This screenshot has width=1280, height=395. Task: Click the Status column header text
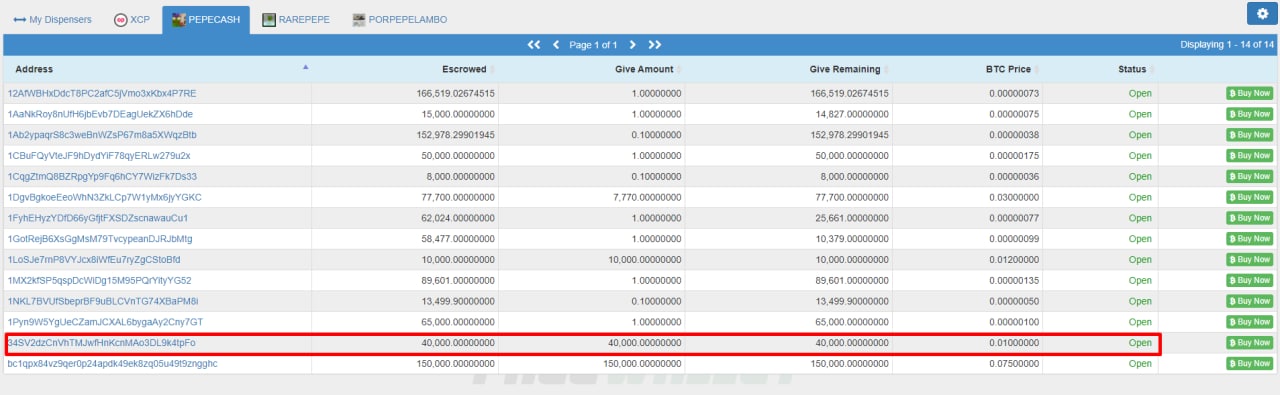click(1132, 69)
